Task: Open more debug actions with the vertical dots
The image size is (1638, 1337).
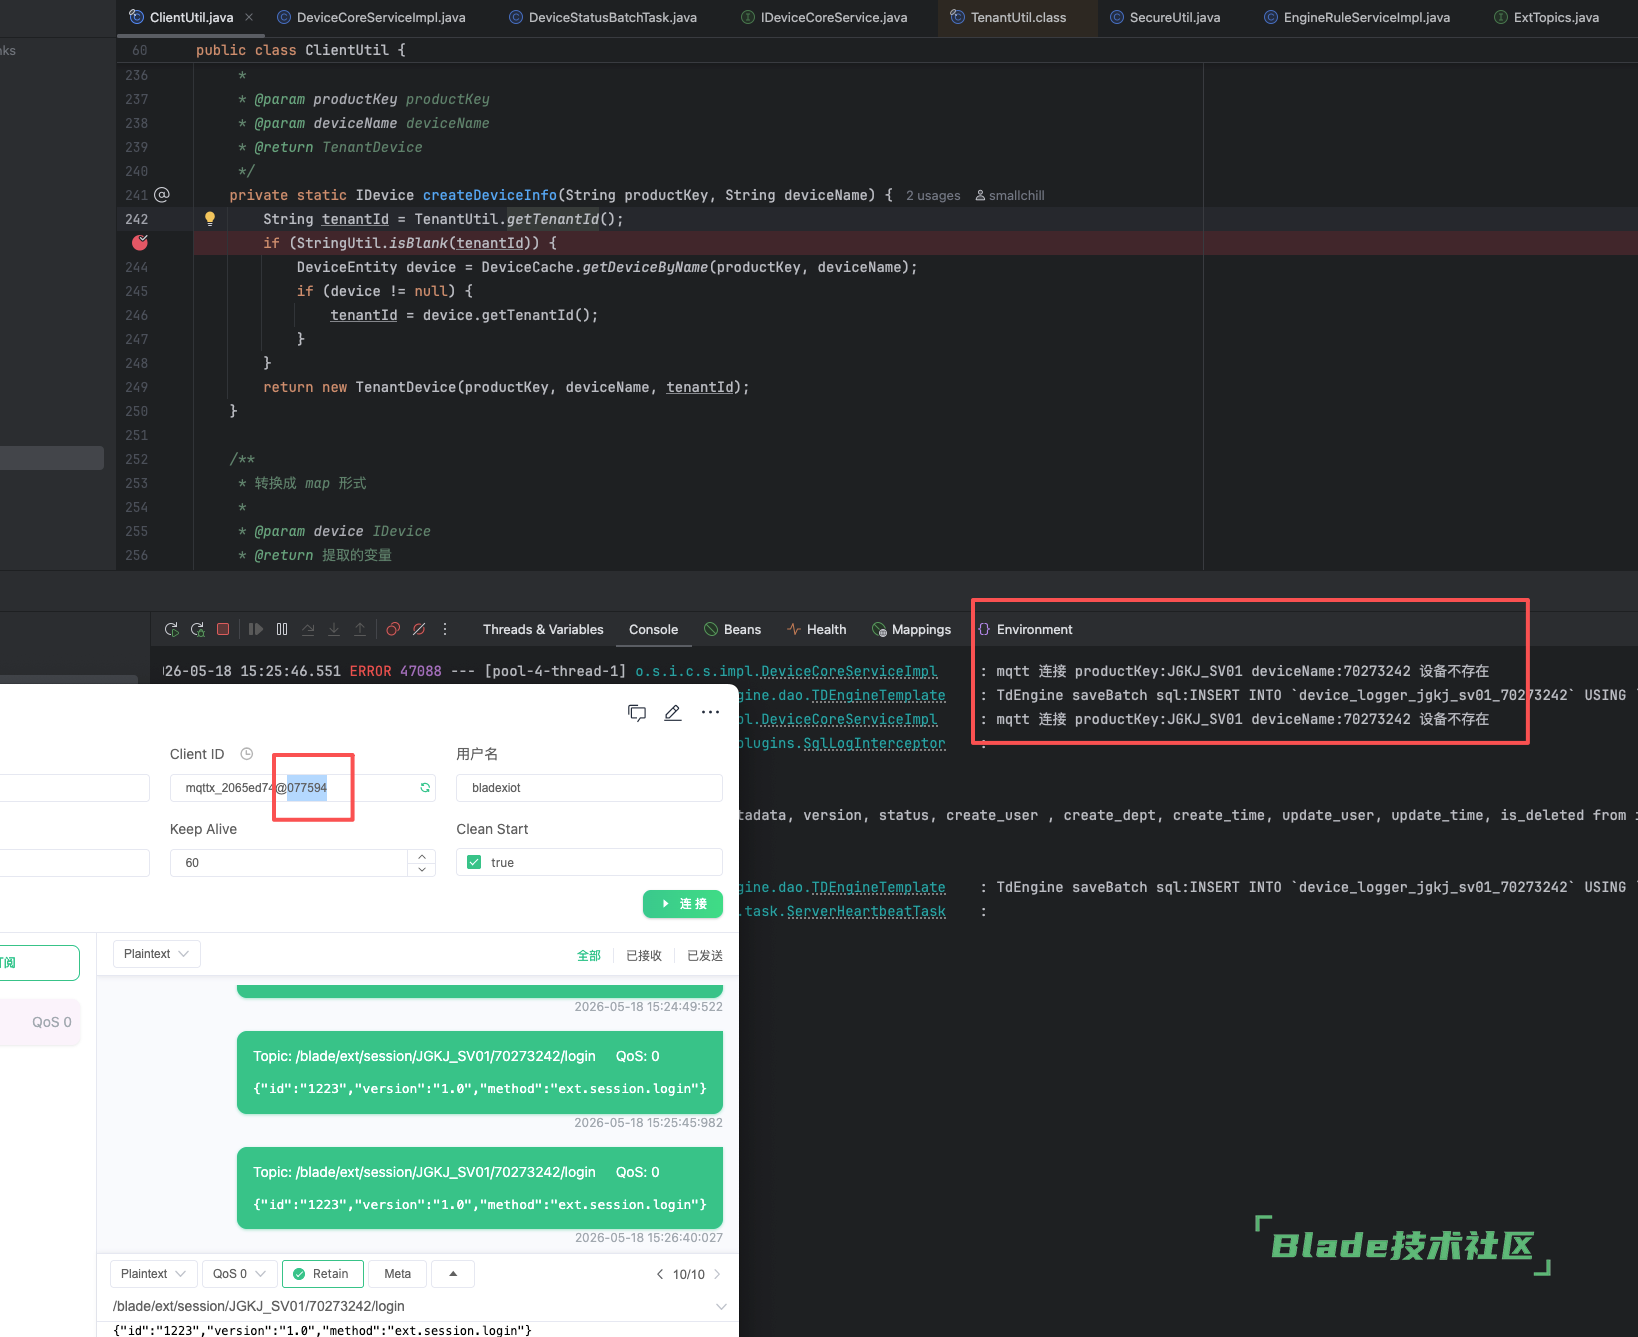Action: pyautogui.click(x=445, y=629)
